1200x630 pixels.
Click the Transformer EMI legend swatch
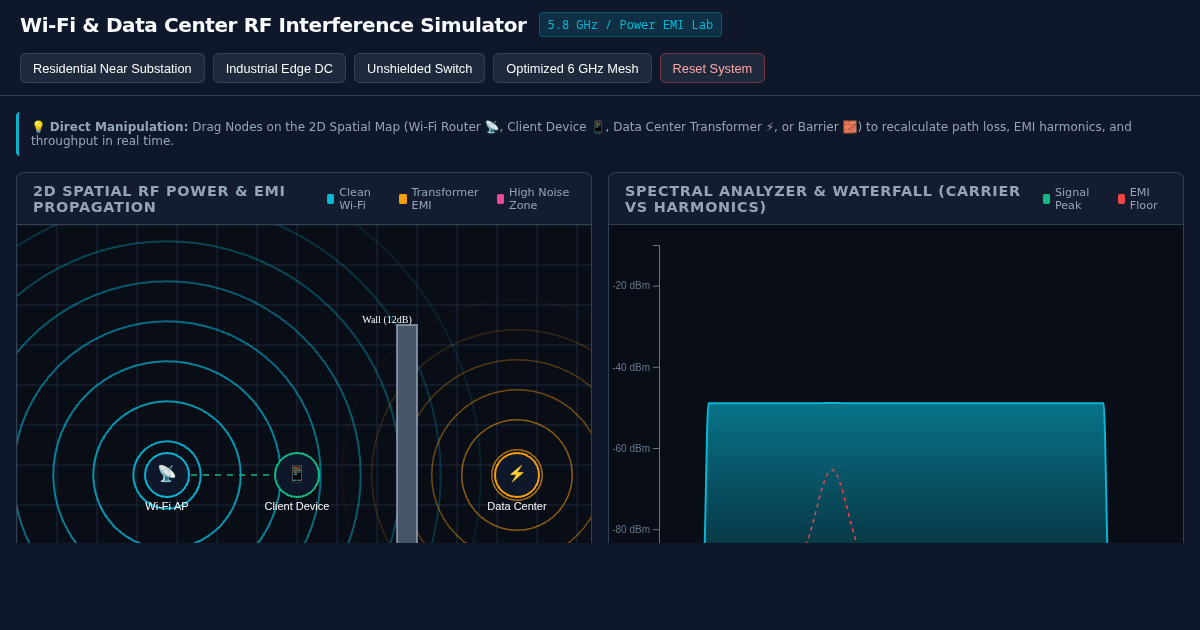coord(403,199)
